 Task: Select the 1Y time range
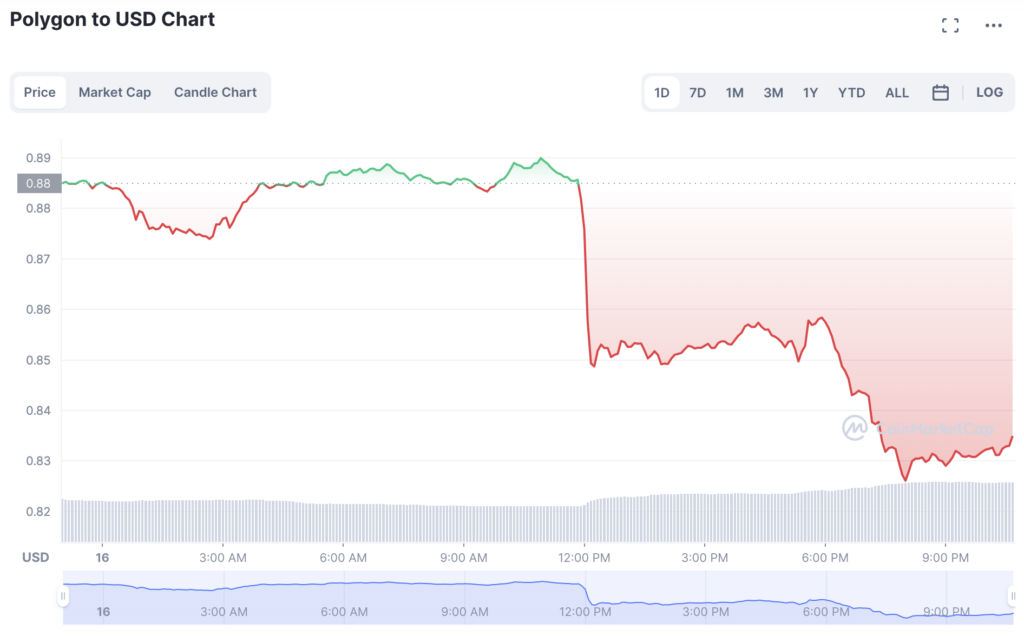pyautogui.click(x=810, y=93)
